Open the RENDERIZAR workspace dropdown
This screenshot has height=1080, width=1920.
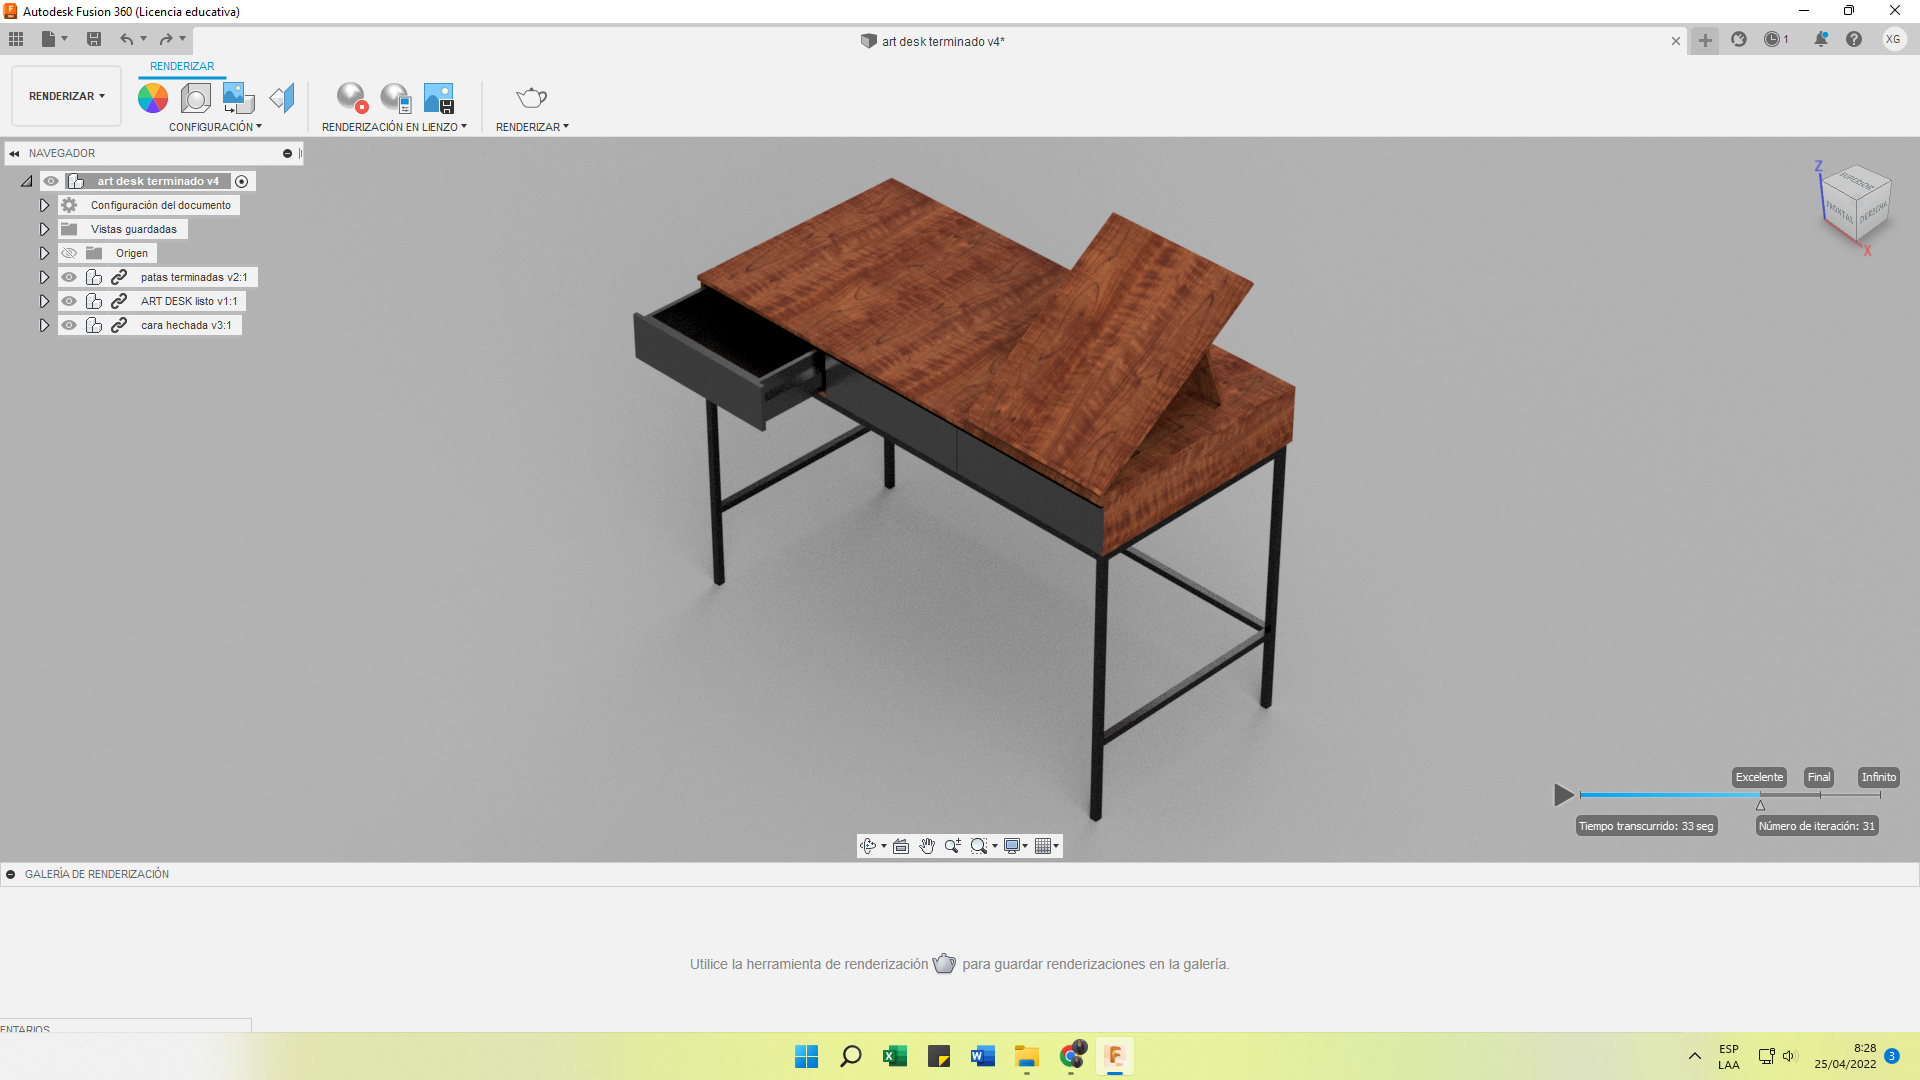tap(66, 96)
